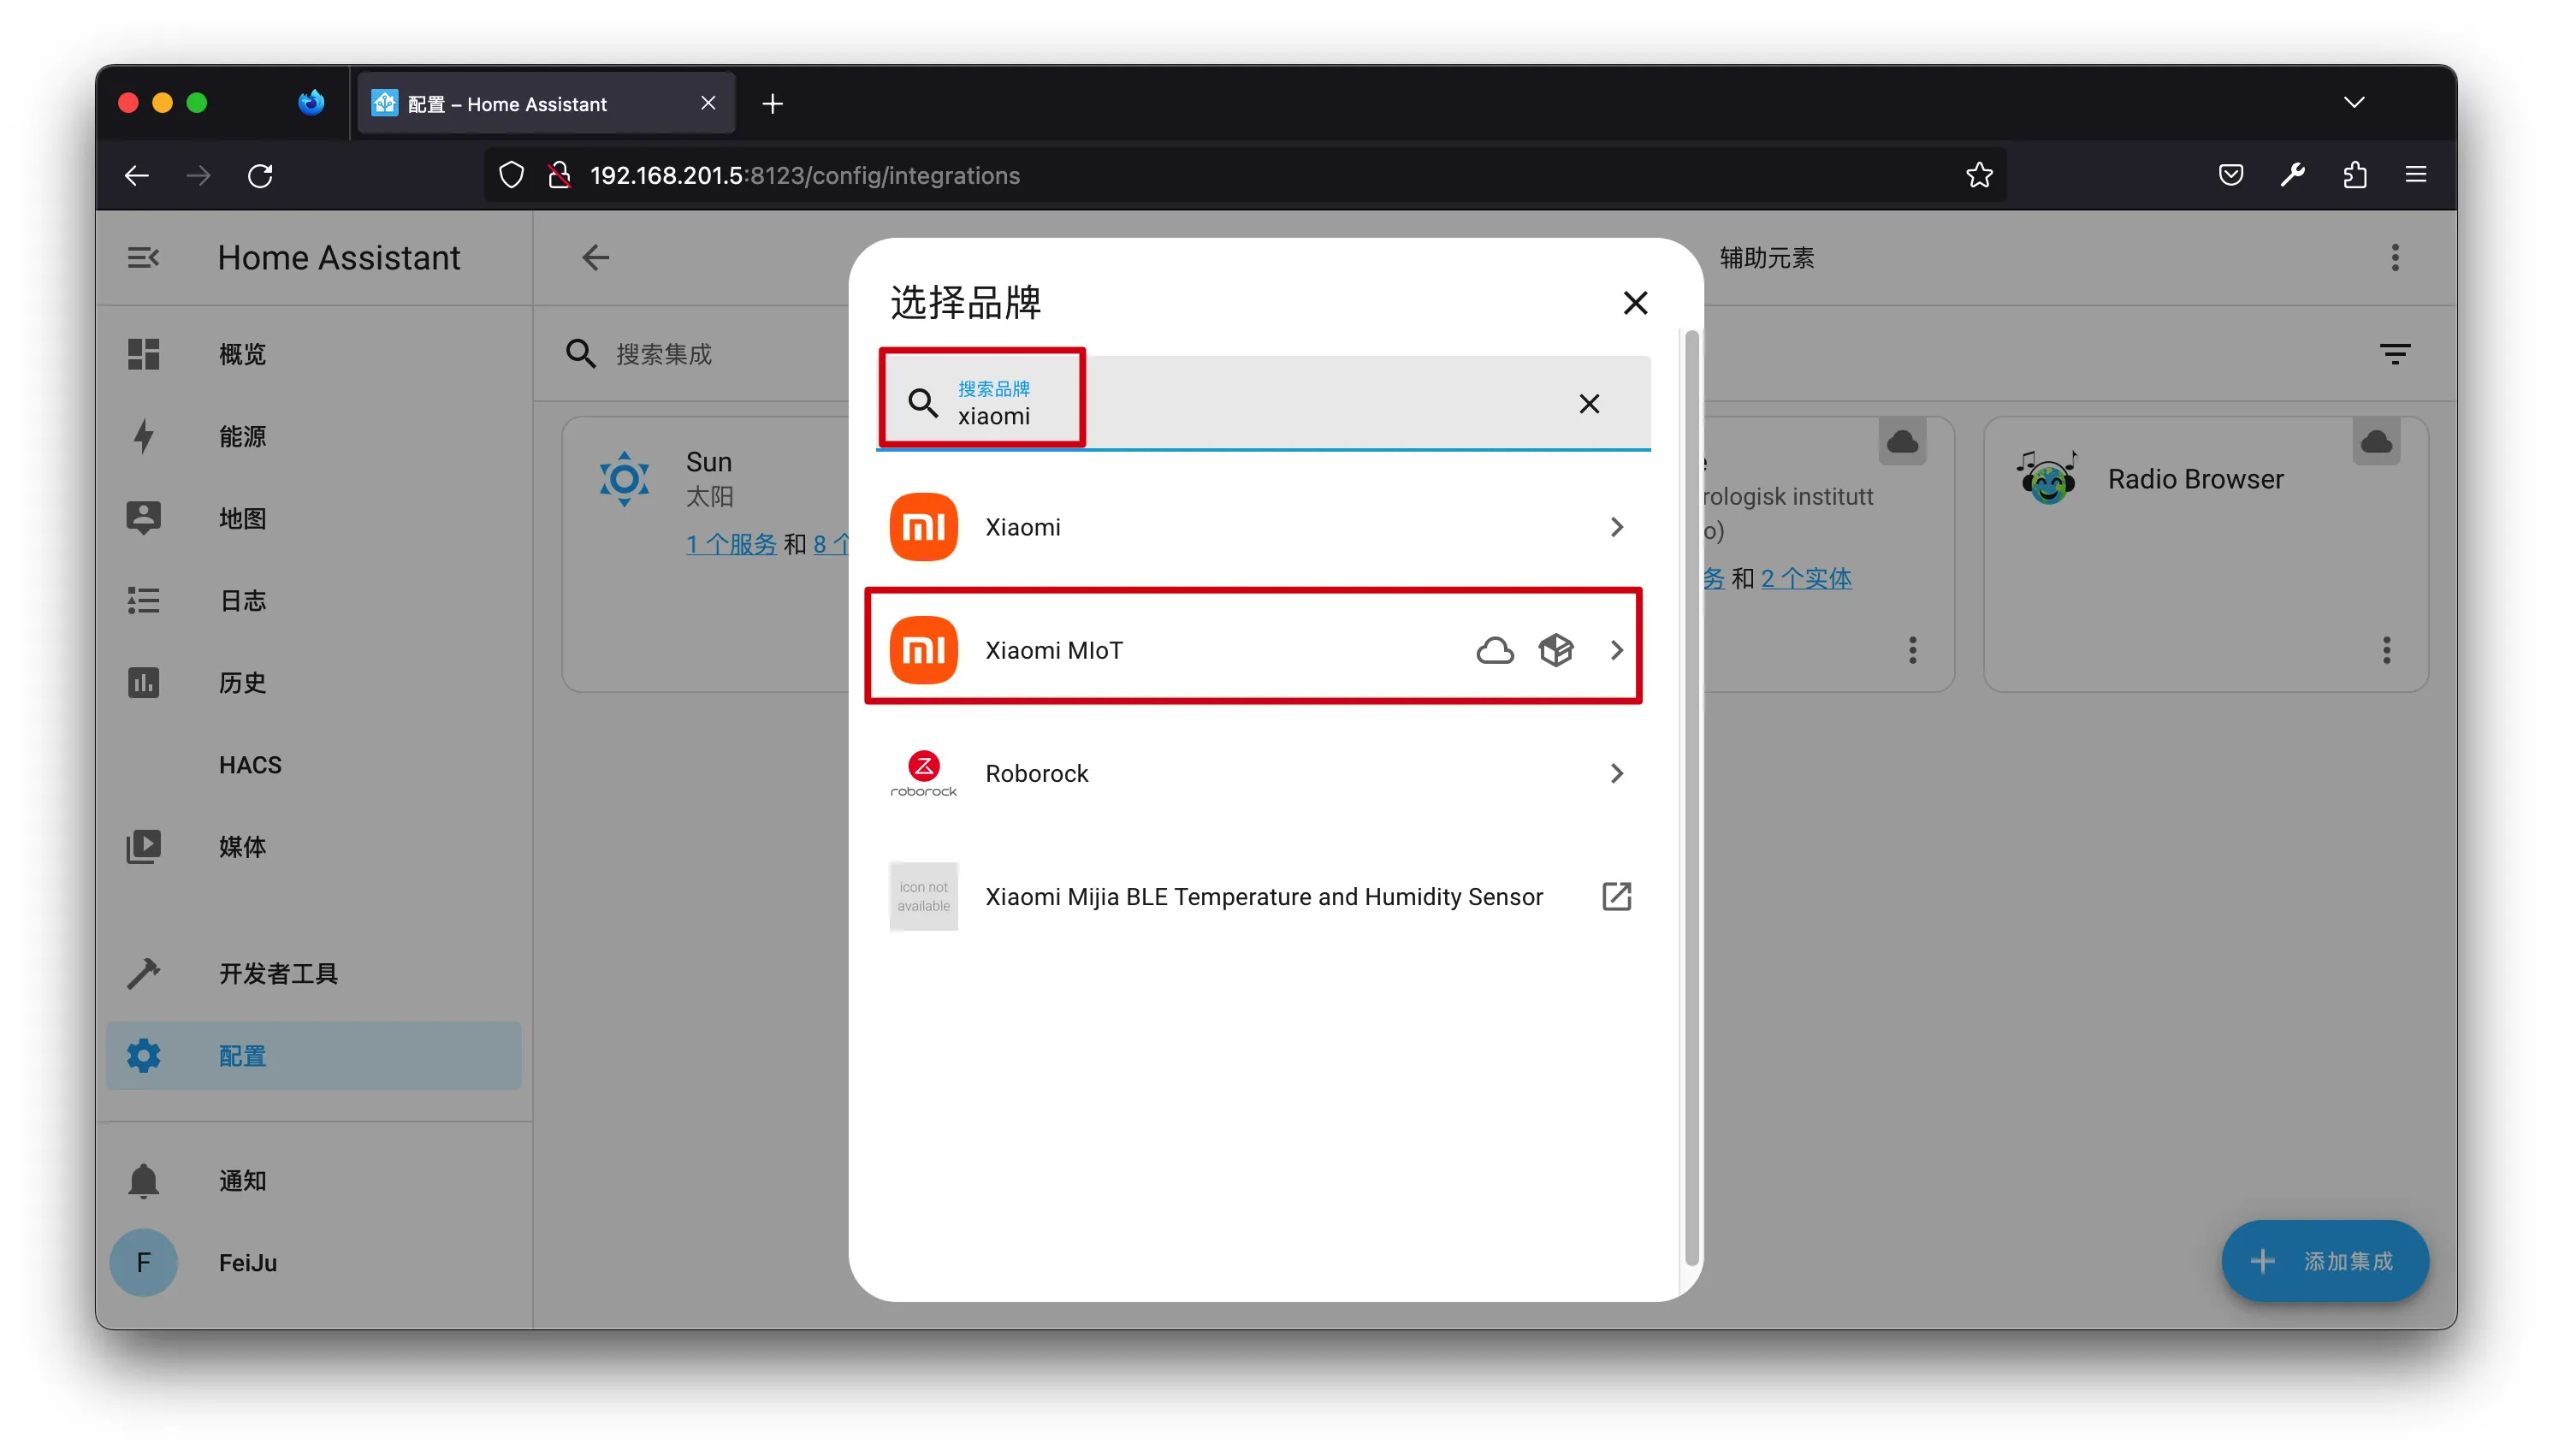Click the integrations filter icon
Image resolution: width=2553 pixels, height=1456 pixels.
2394,354
